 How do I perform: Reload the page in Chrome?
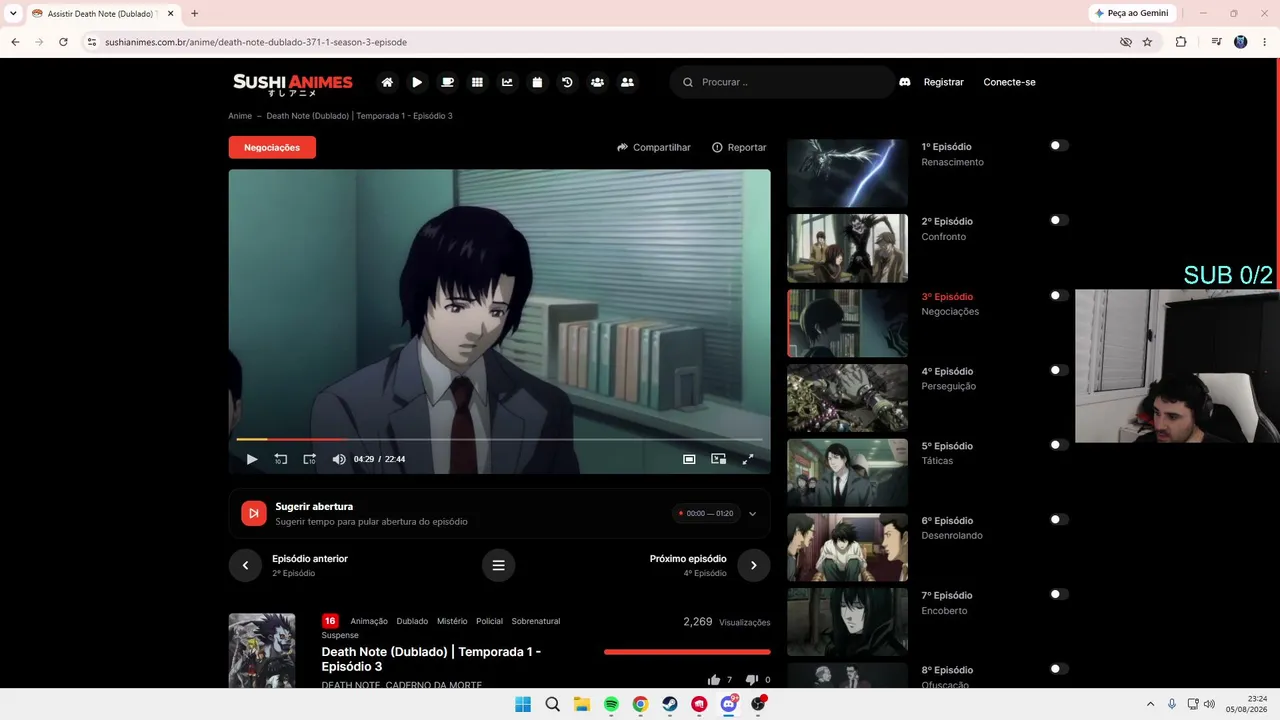[63, 42]
